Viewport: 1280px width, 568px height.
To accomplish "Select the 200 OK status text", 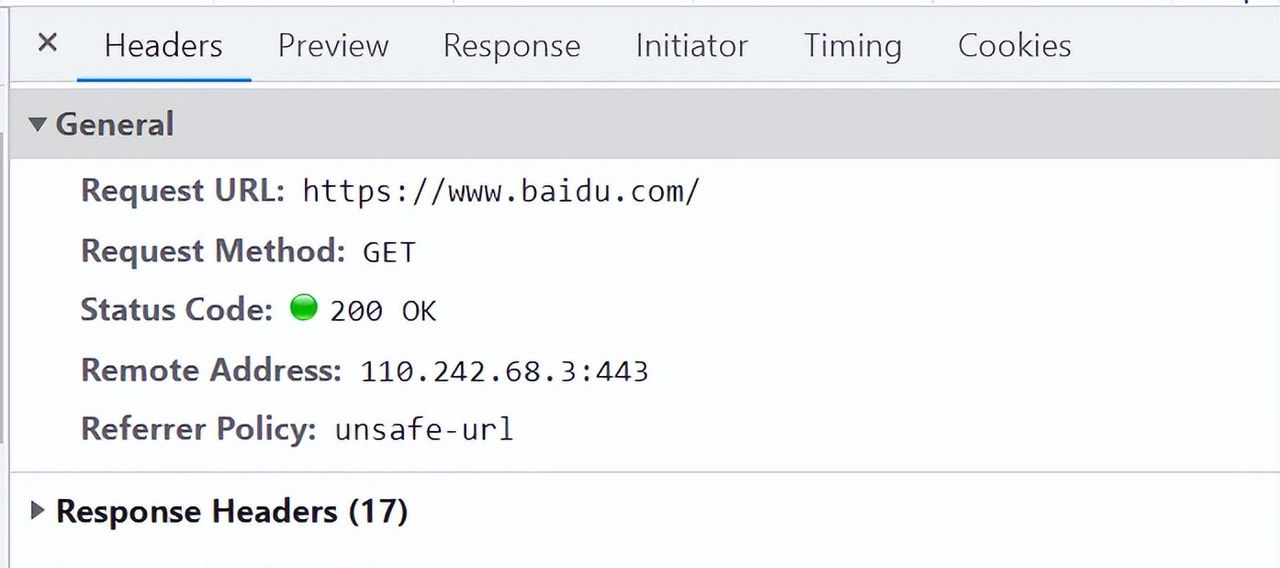I will click(x=383, y=311).
